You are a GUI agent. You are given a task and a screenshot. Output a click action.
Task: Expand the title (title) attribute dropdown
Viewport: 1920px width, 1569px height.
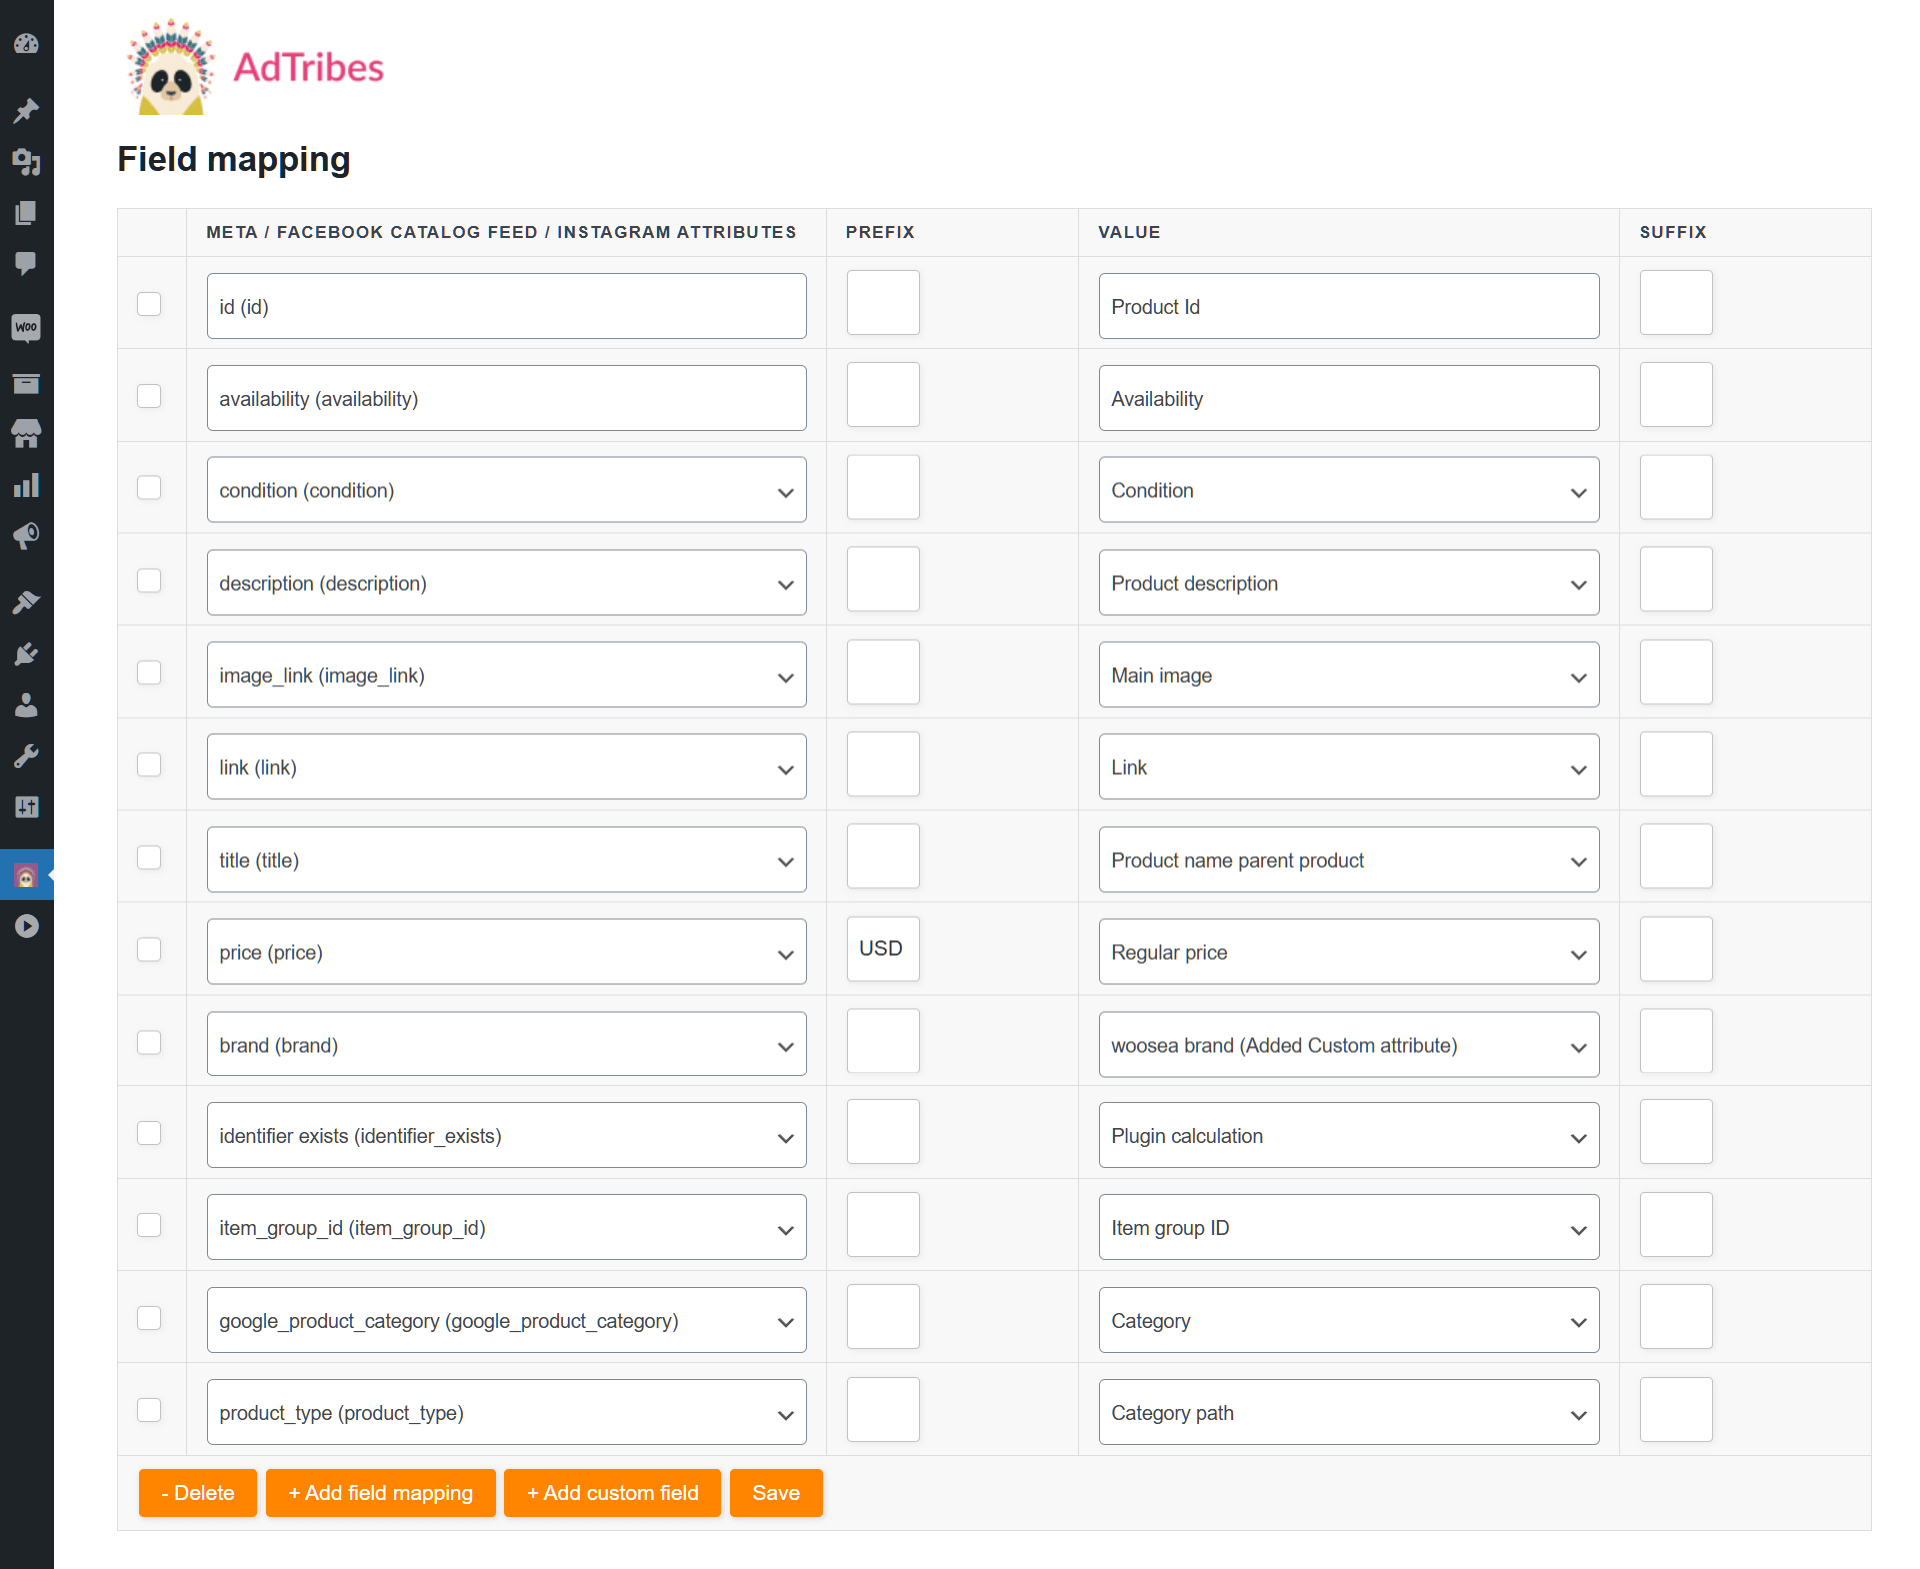pyautogui.click(x=506, y=860)
